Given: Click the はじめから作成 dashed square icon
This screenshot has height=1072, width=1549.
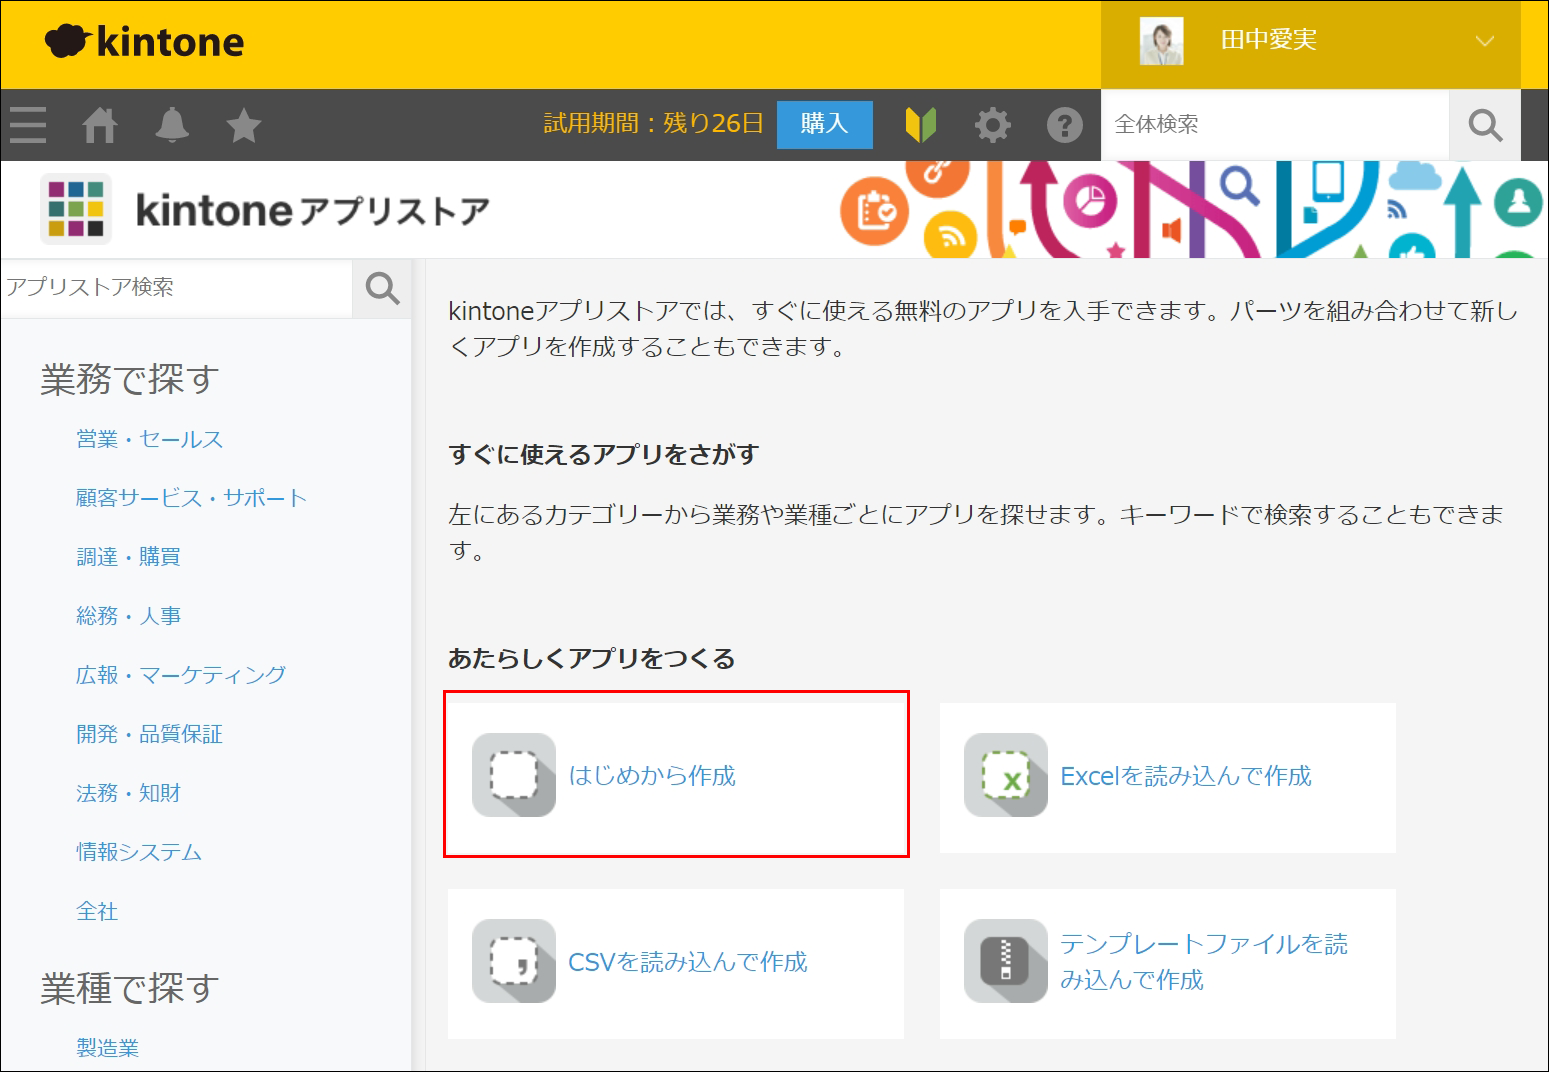Looking at the screenshot, I should pos(514,775).
